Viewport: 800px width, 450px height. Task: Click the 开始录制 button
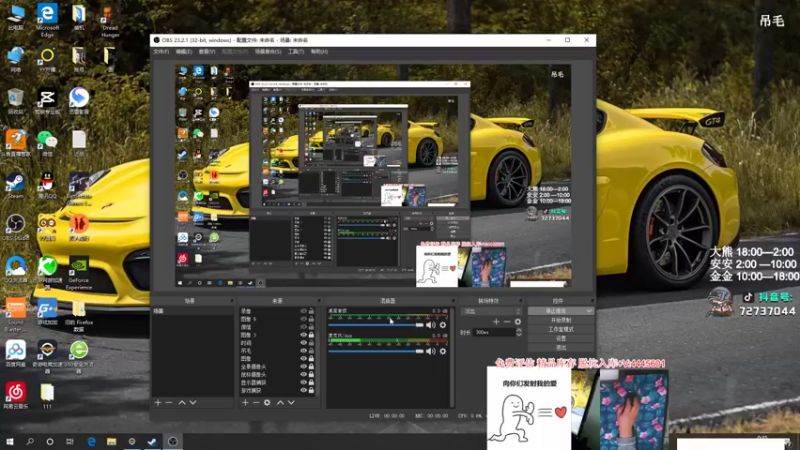(559, 320)
